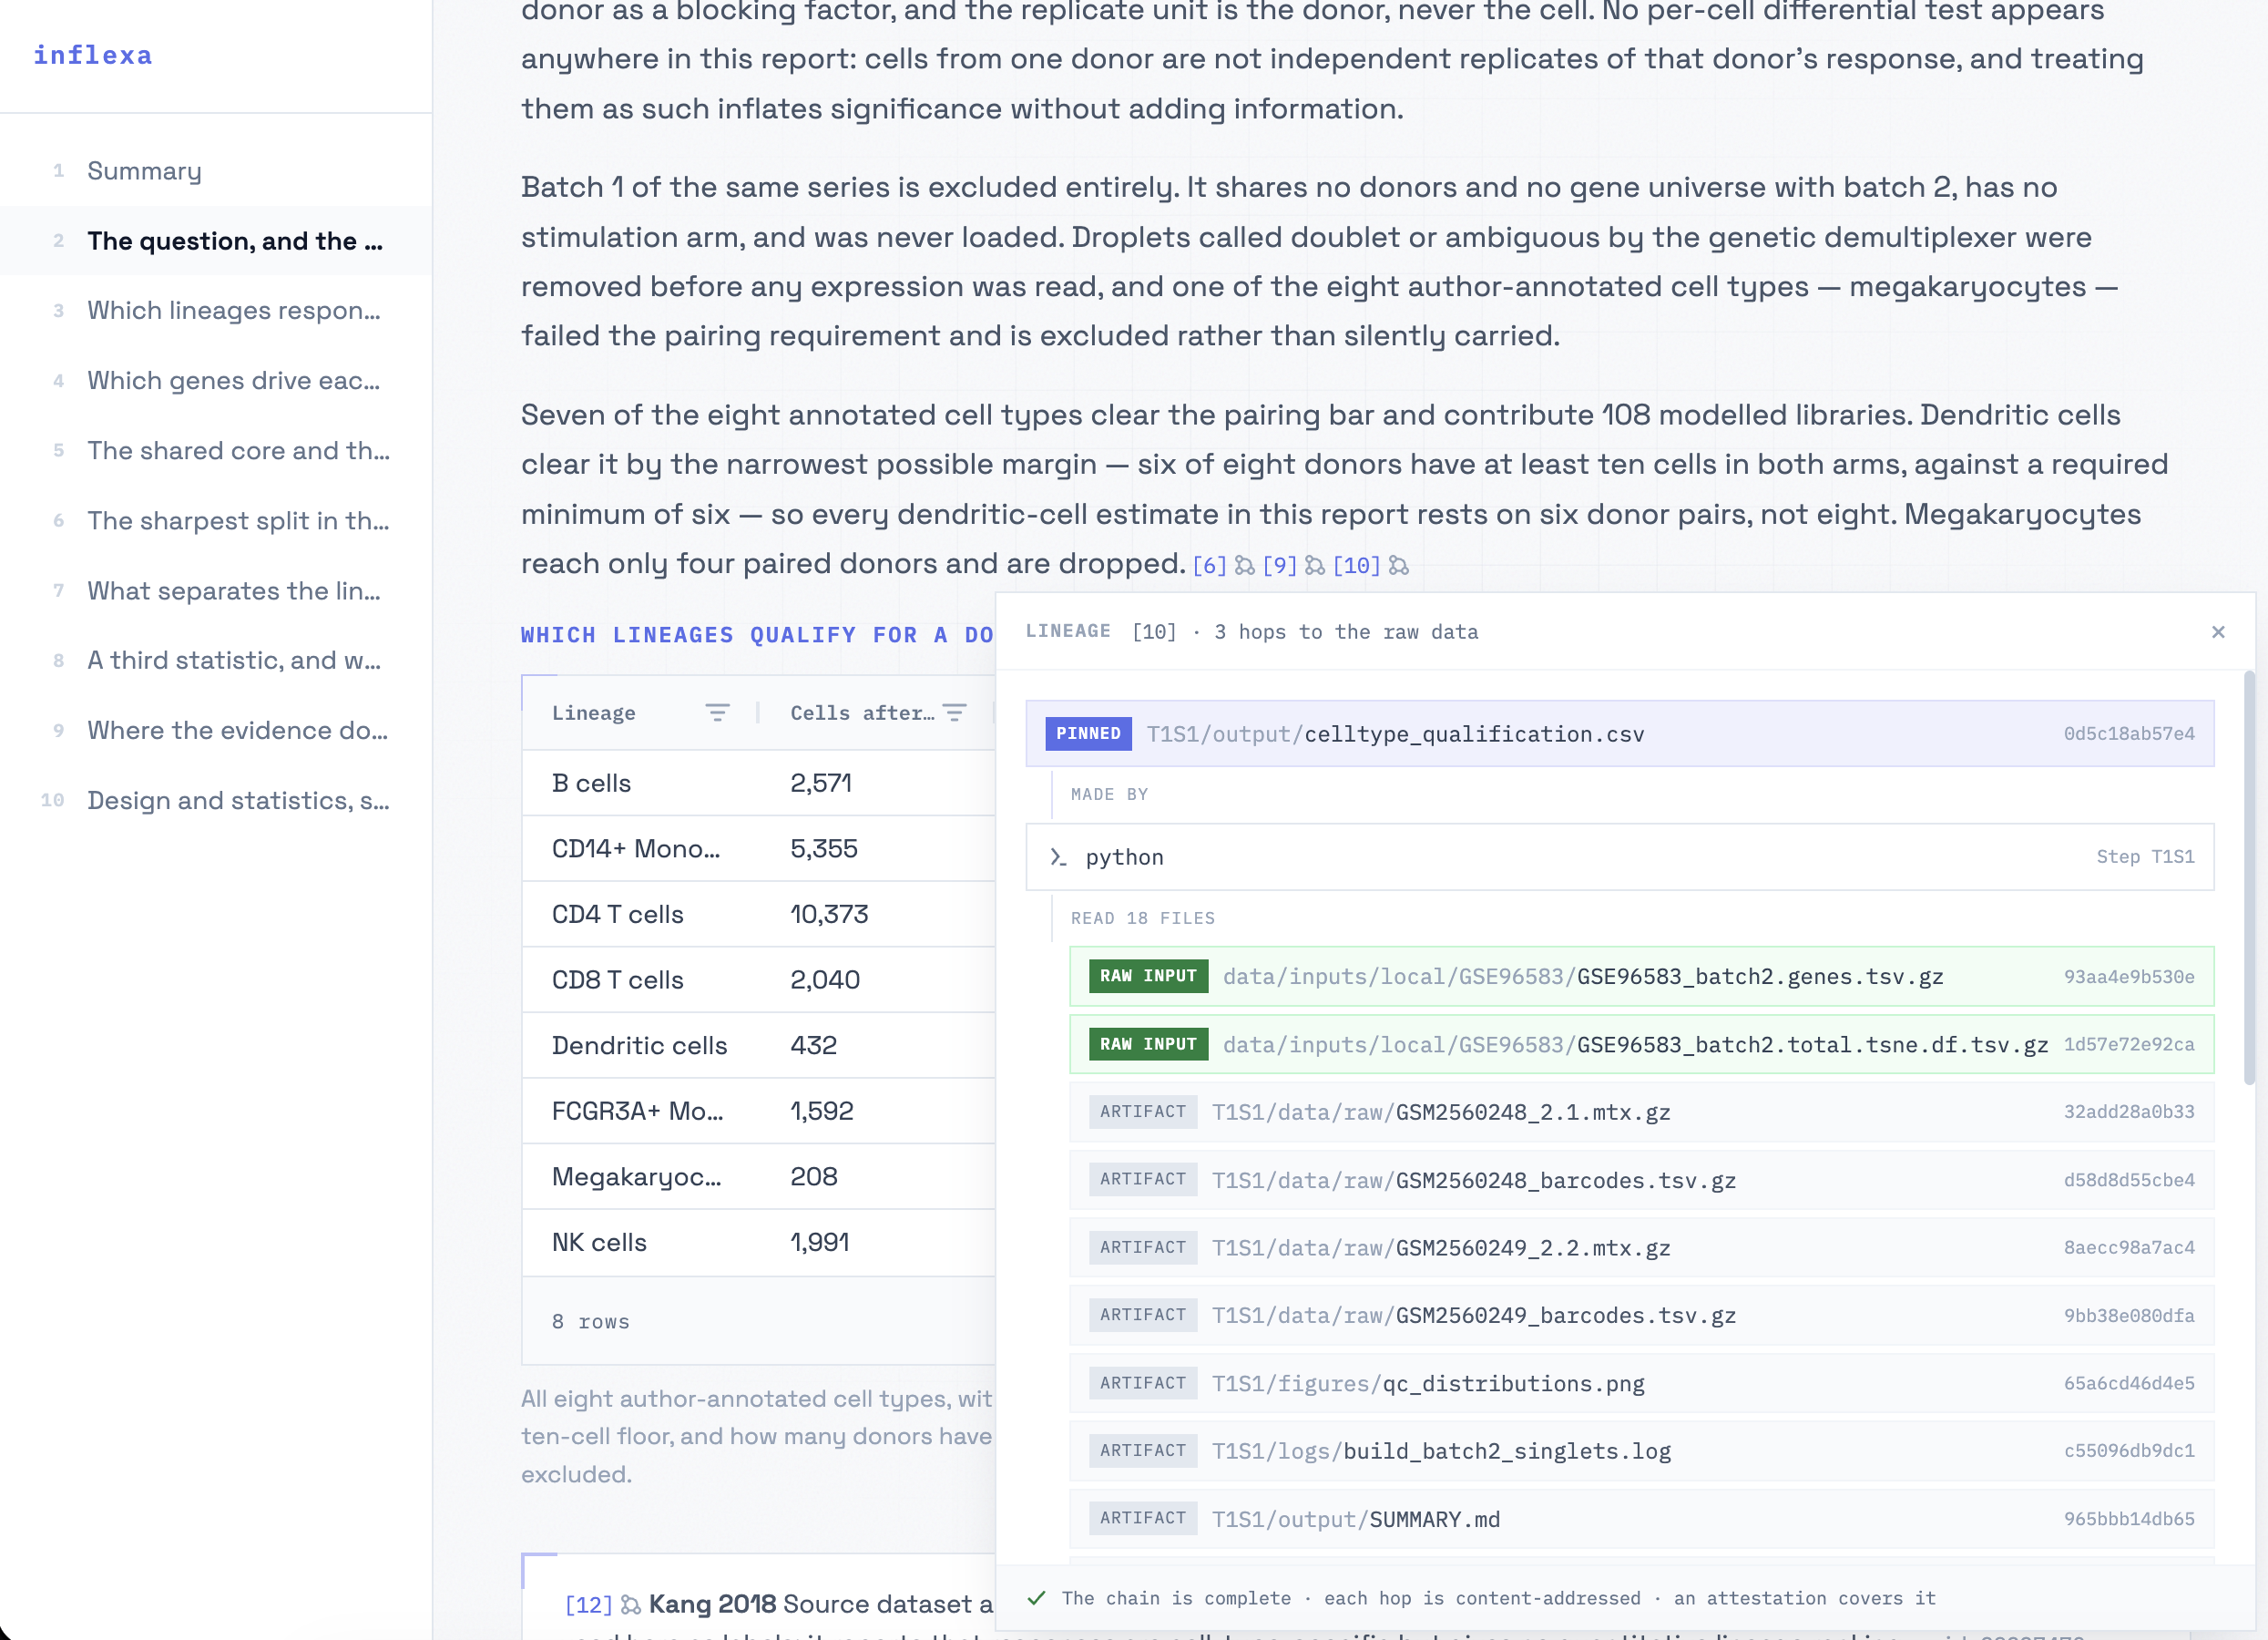
Task: Click citation link [6]
Action: (1209, 566)
